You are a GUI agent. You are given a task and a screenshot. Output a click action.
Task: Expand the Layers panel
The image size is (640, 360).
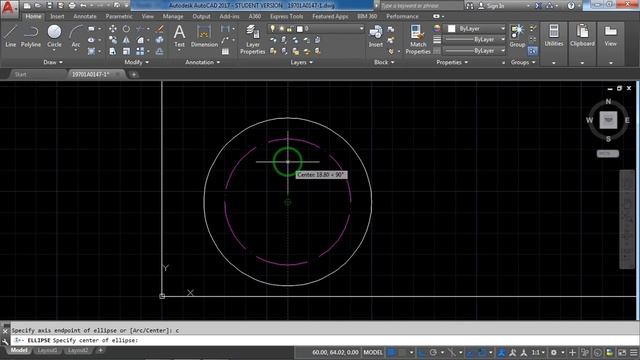[x=301, y=62]
